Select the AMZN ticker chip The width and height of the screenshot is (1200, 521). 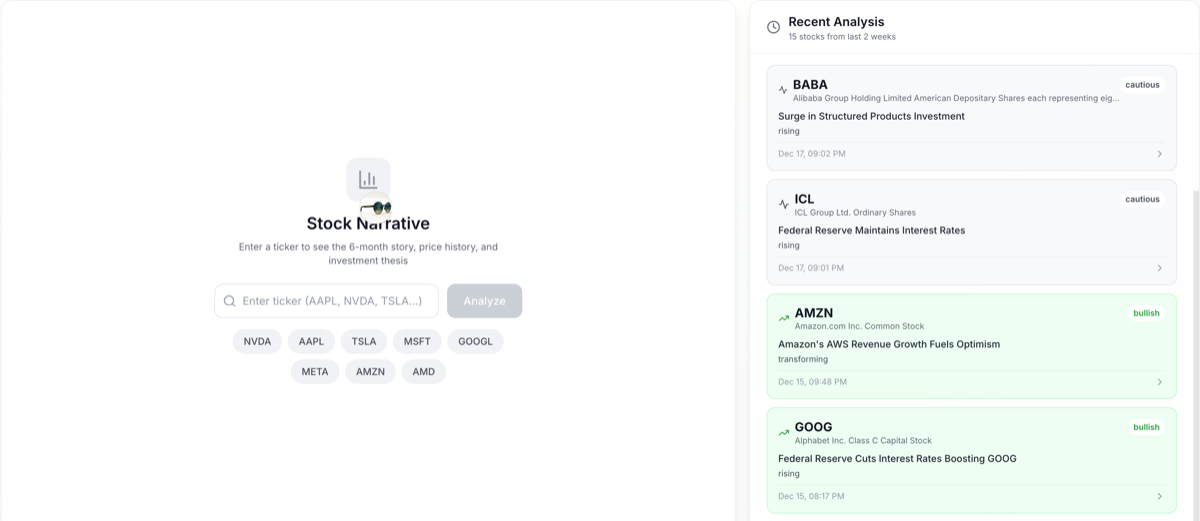[x=371, y=371]
